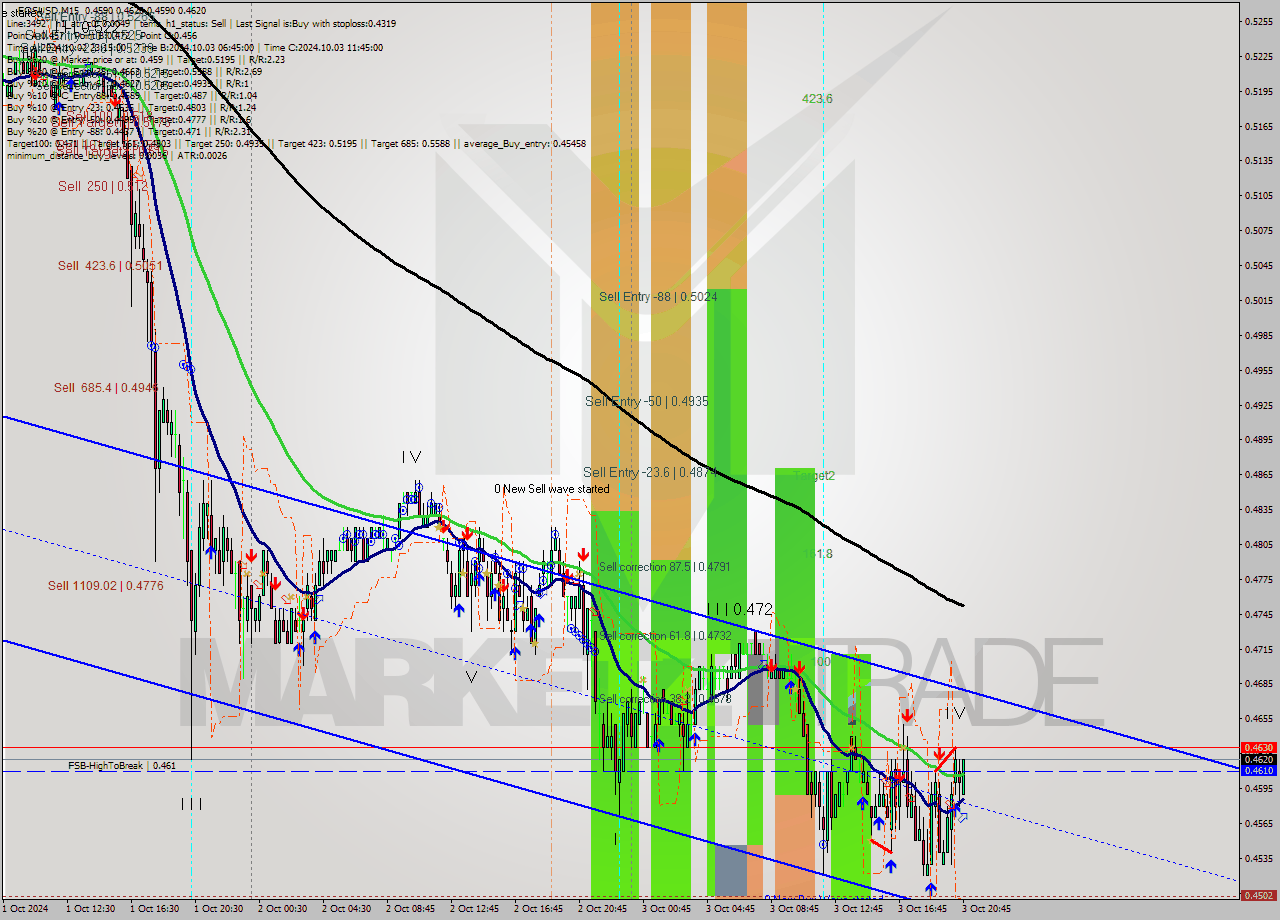Select the 'Sell Entry -50 | 0.4935' label
The width and height of the screenshot is (1280, 920).
pyautogui.click(x=646, y=401)
